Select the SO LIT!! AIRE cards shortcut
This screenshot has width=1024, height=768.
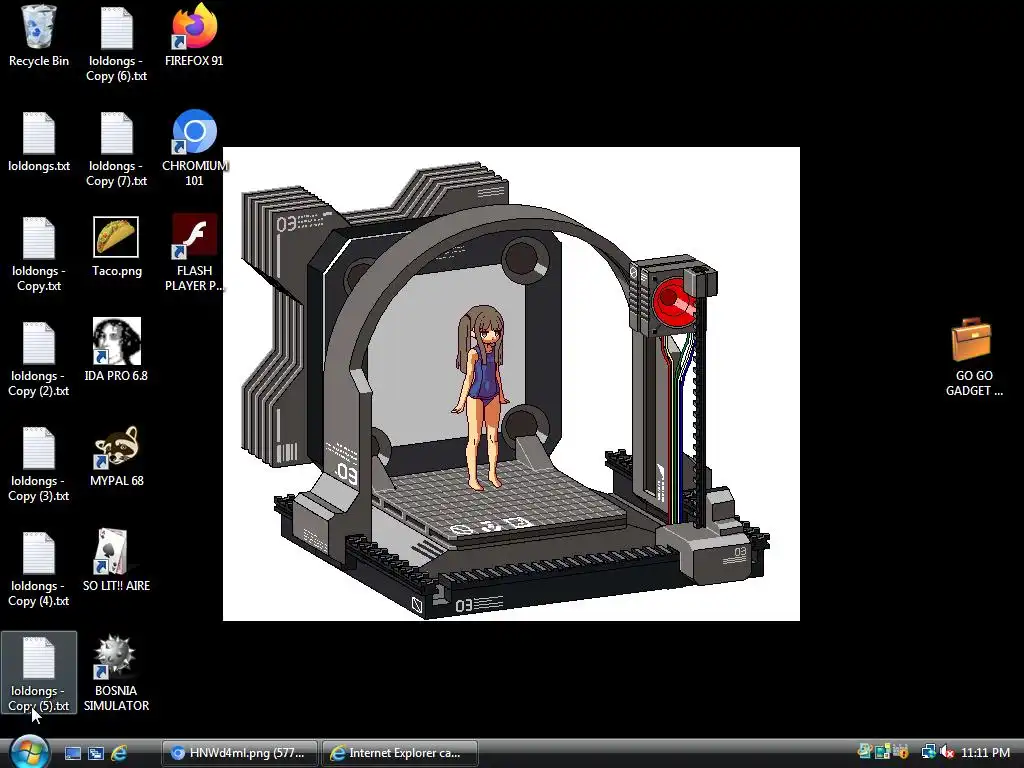116,561
